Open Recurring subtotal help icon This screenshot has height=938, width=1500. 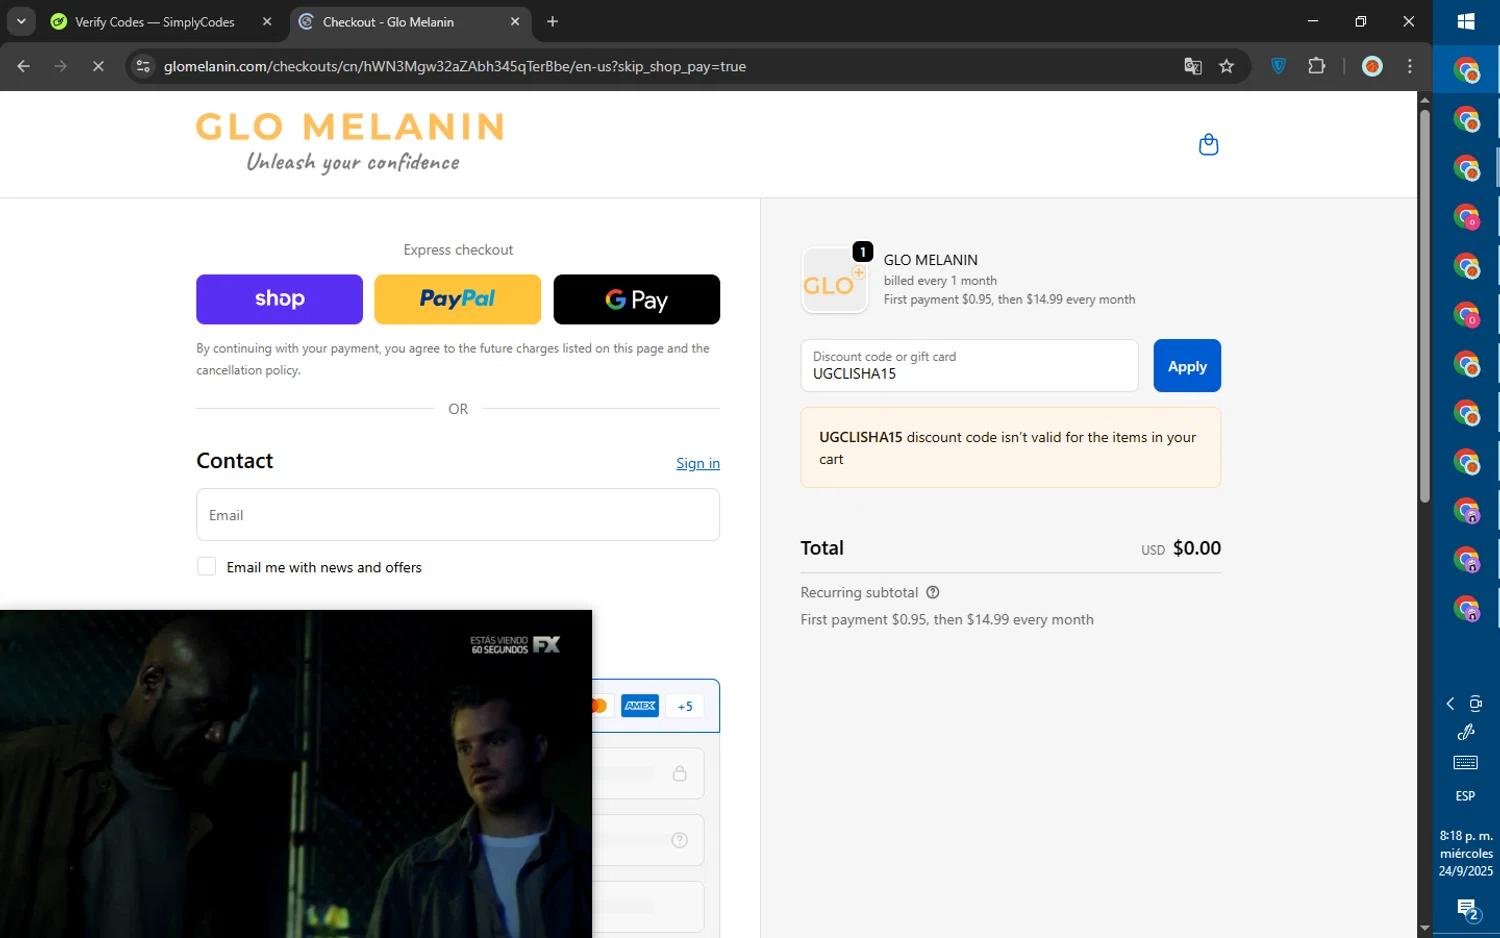[x=932, y=592]
